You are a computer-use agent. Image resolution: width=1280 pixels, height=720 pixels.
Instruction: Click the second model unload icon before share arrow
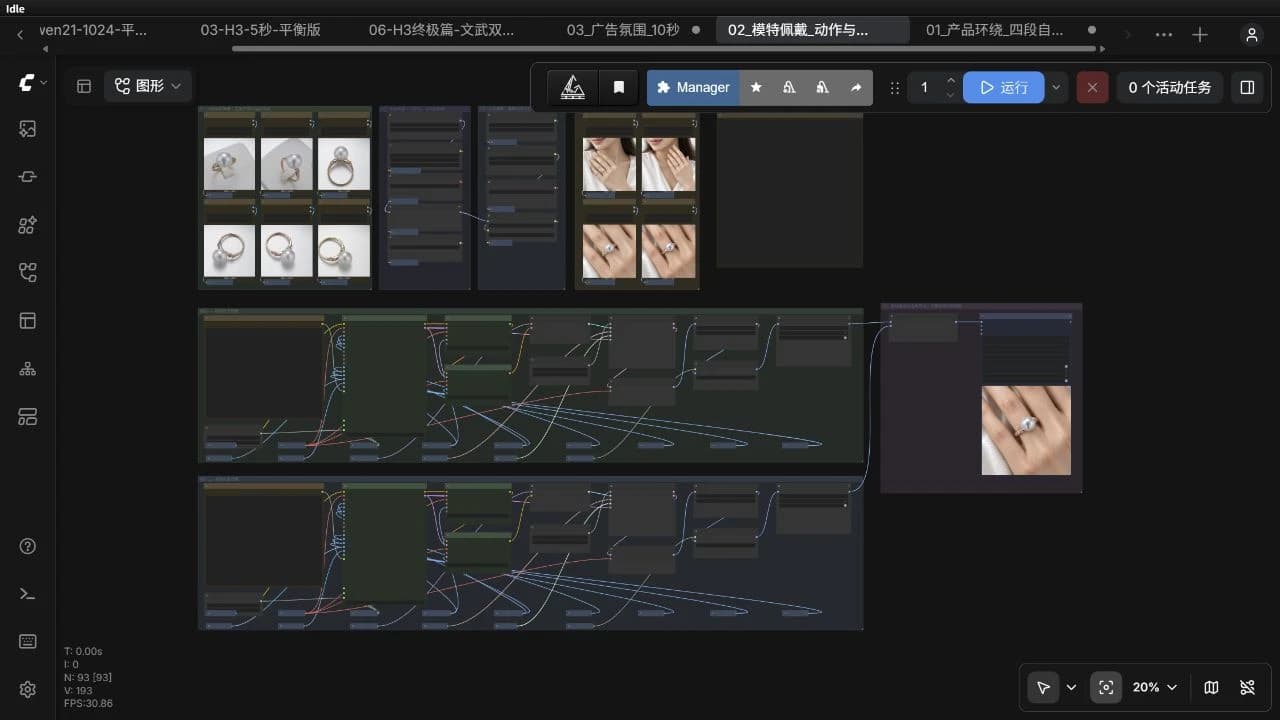[822, 87]
